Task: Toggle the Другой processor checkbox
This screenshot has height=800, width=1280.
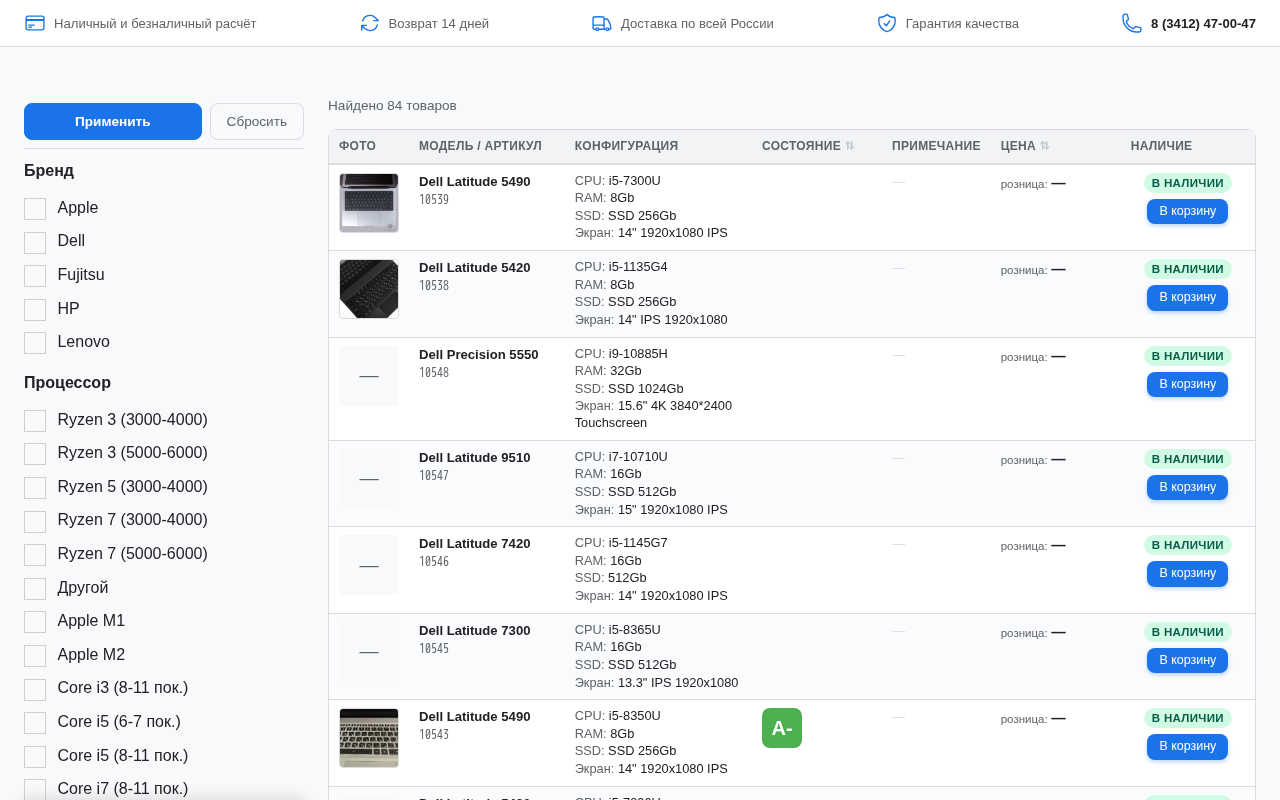Action: click(35, 589)
